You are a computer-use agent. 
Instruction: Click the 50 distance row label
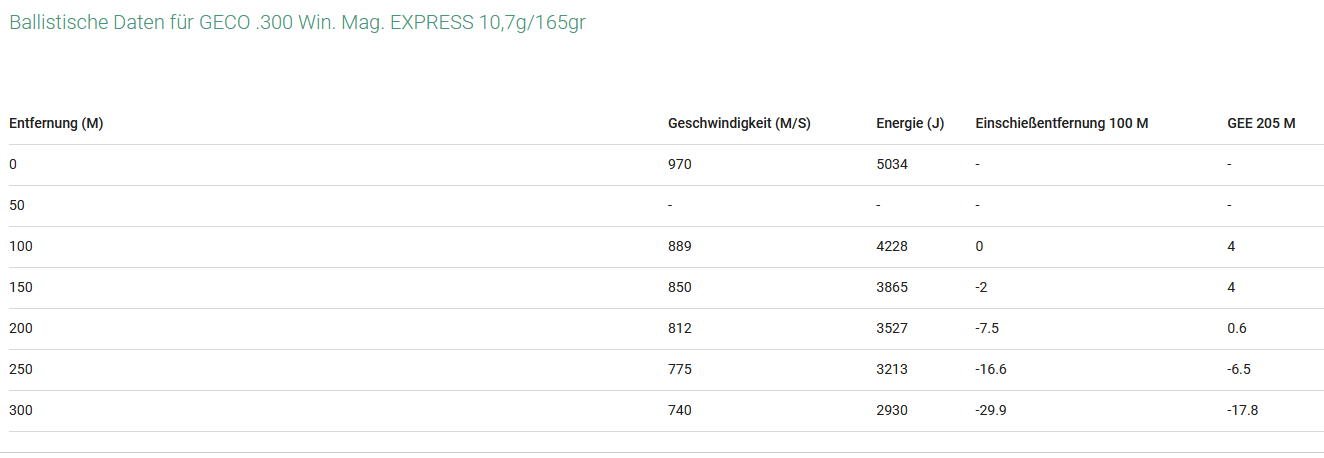click(17, 205)
